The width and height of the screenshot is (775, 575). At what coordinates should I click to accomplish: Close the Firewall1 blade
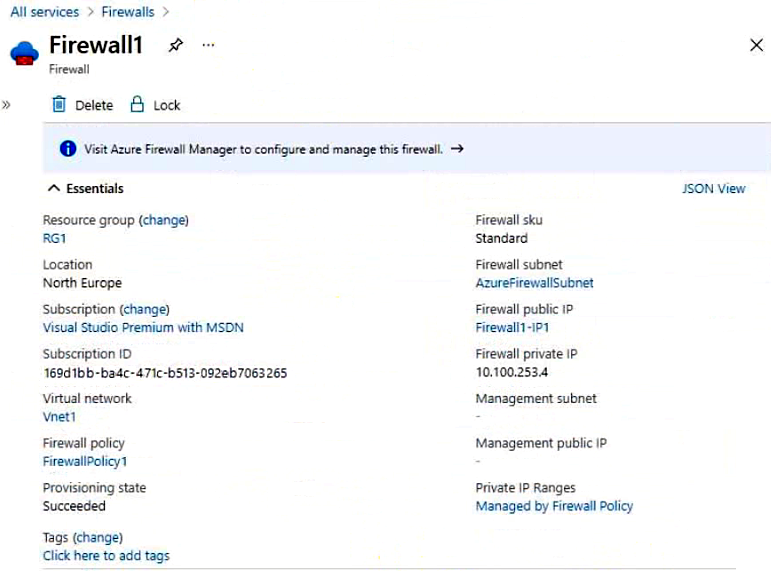pyautogui.click(x=756, y=45)
